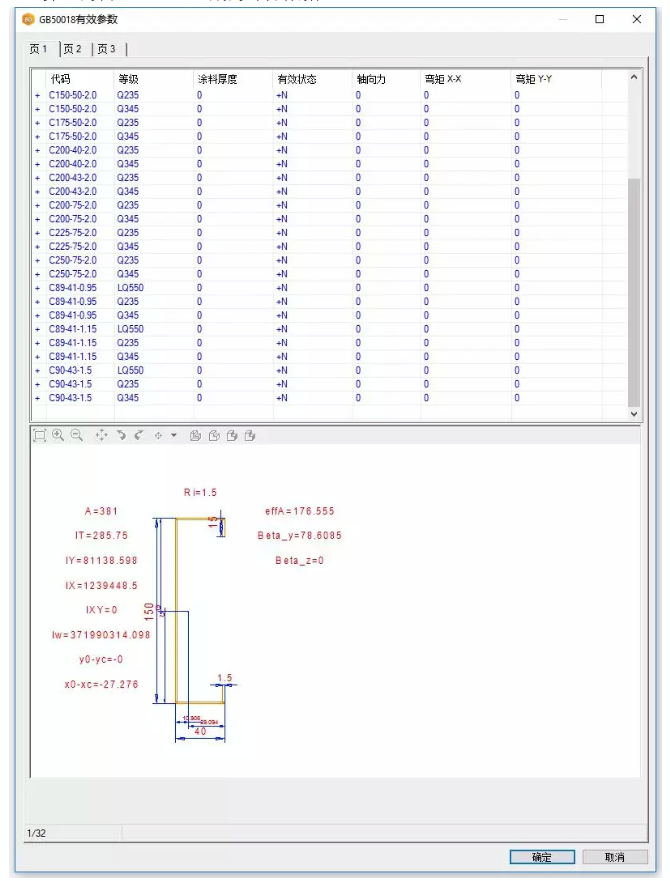Activate the pan move arrows tool
The width and height of the screenshot is (670, 881).
(x=102, y=435)
